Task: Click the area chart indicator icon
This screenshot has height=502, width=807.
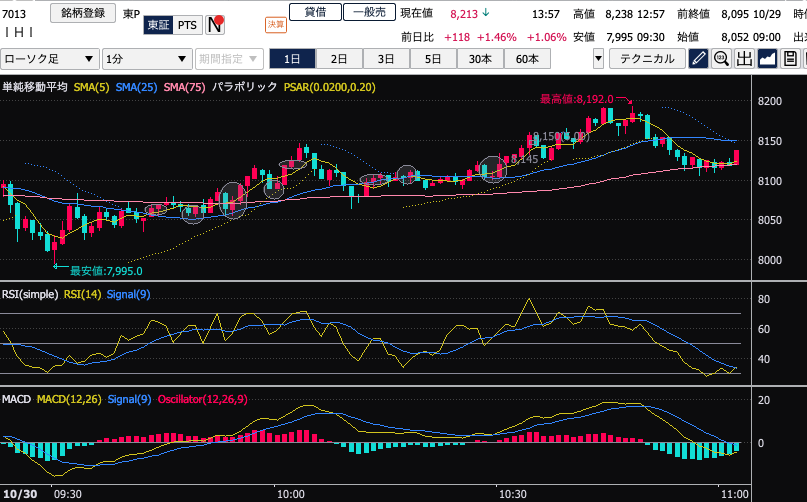Action: [768, 59]
